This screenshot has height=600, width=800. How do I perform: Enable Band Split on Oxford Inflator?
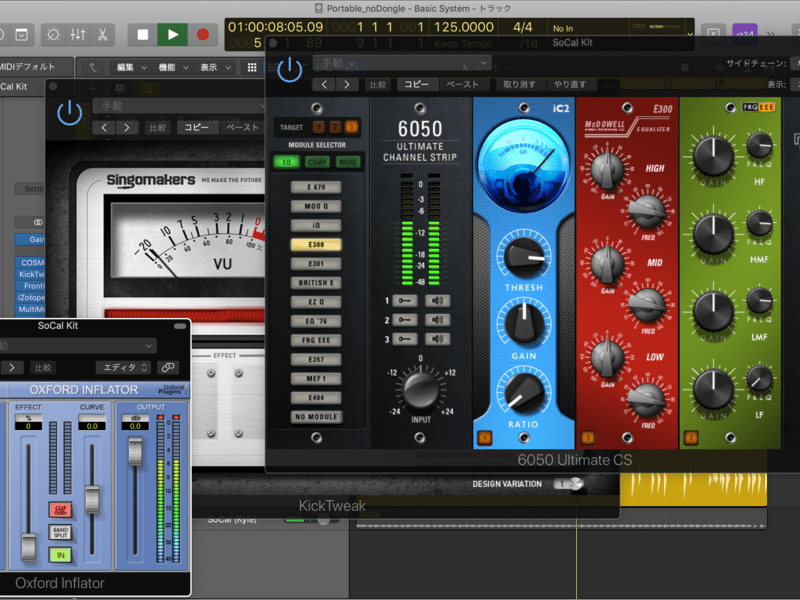[x=61, y=532]
